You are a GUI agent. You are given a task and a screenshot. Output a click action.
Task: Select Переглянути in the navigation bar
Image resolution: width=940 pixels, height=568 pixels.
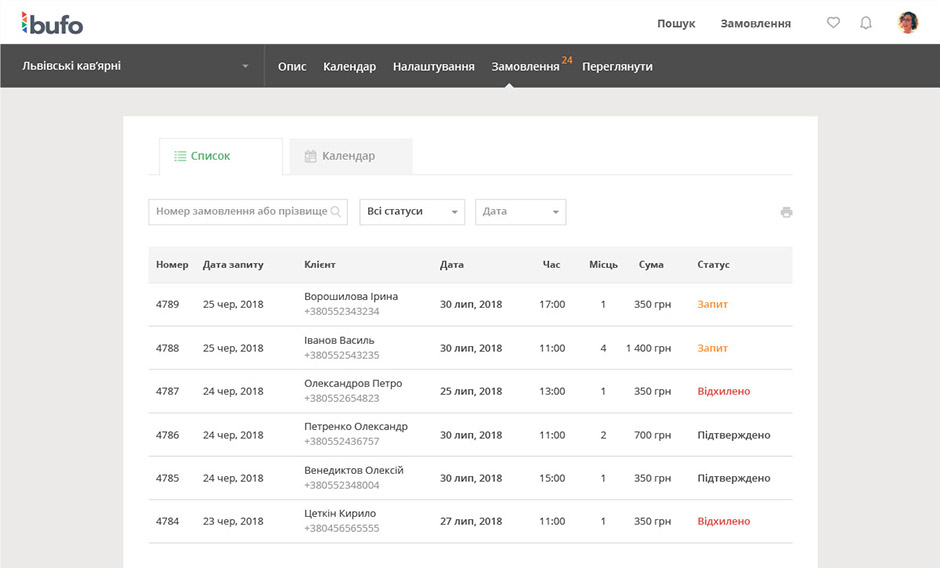(x=617, y=67)
